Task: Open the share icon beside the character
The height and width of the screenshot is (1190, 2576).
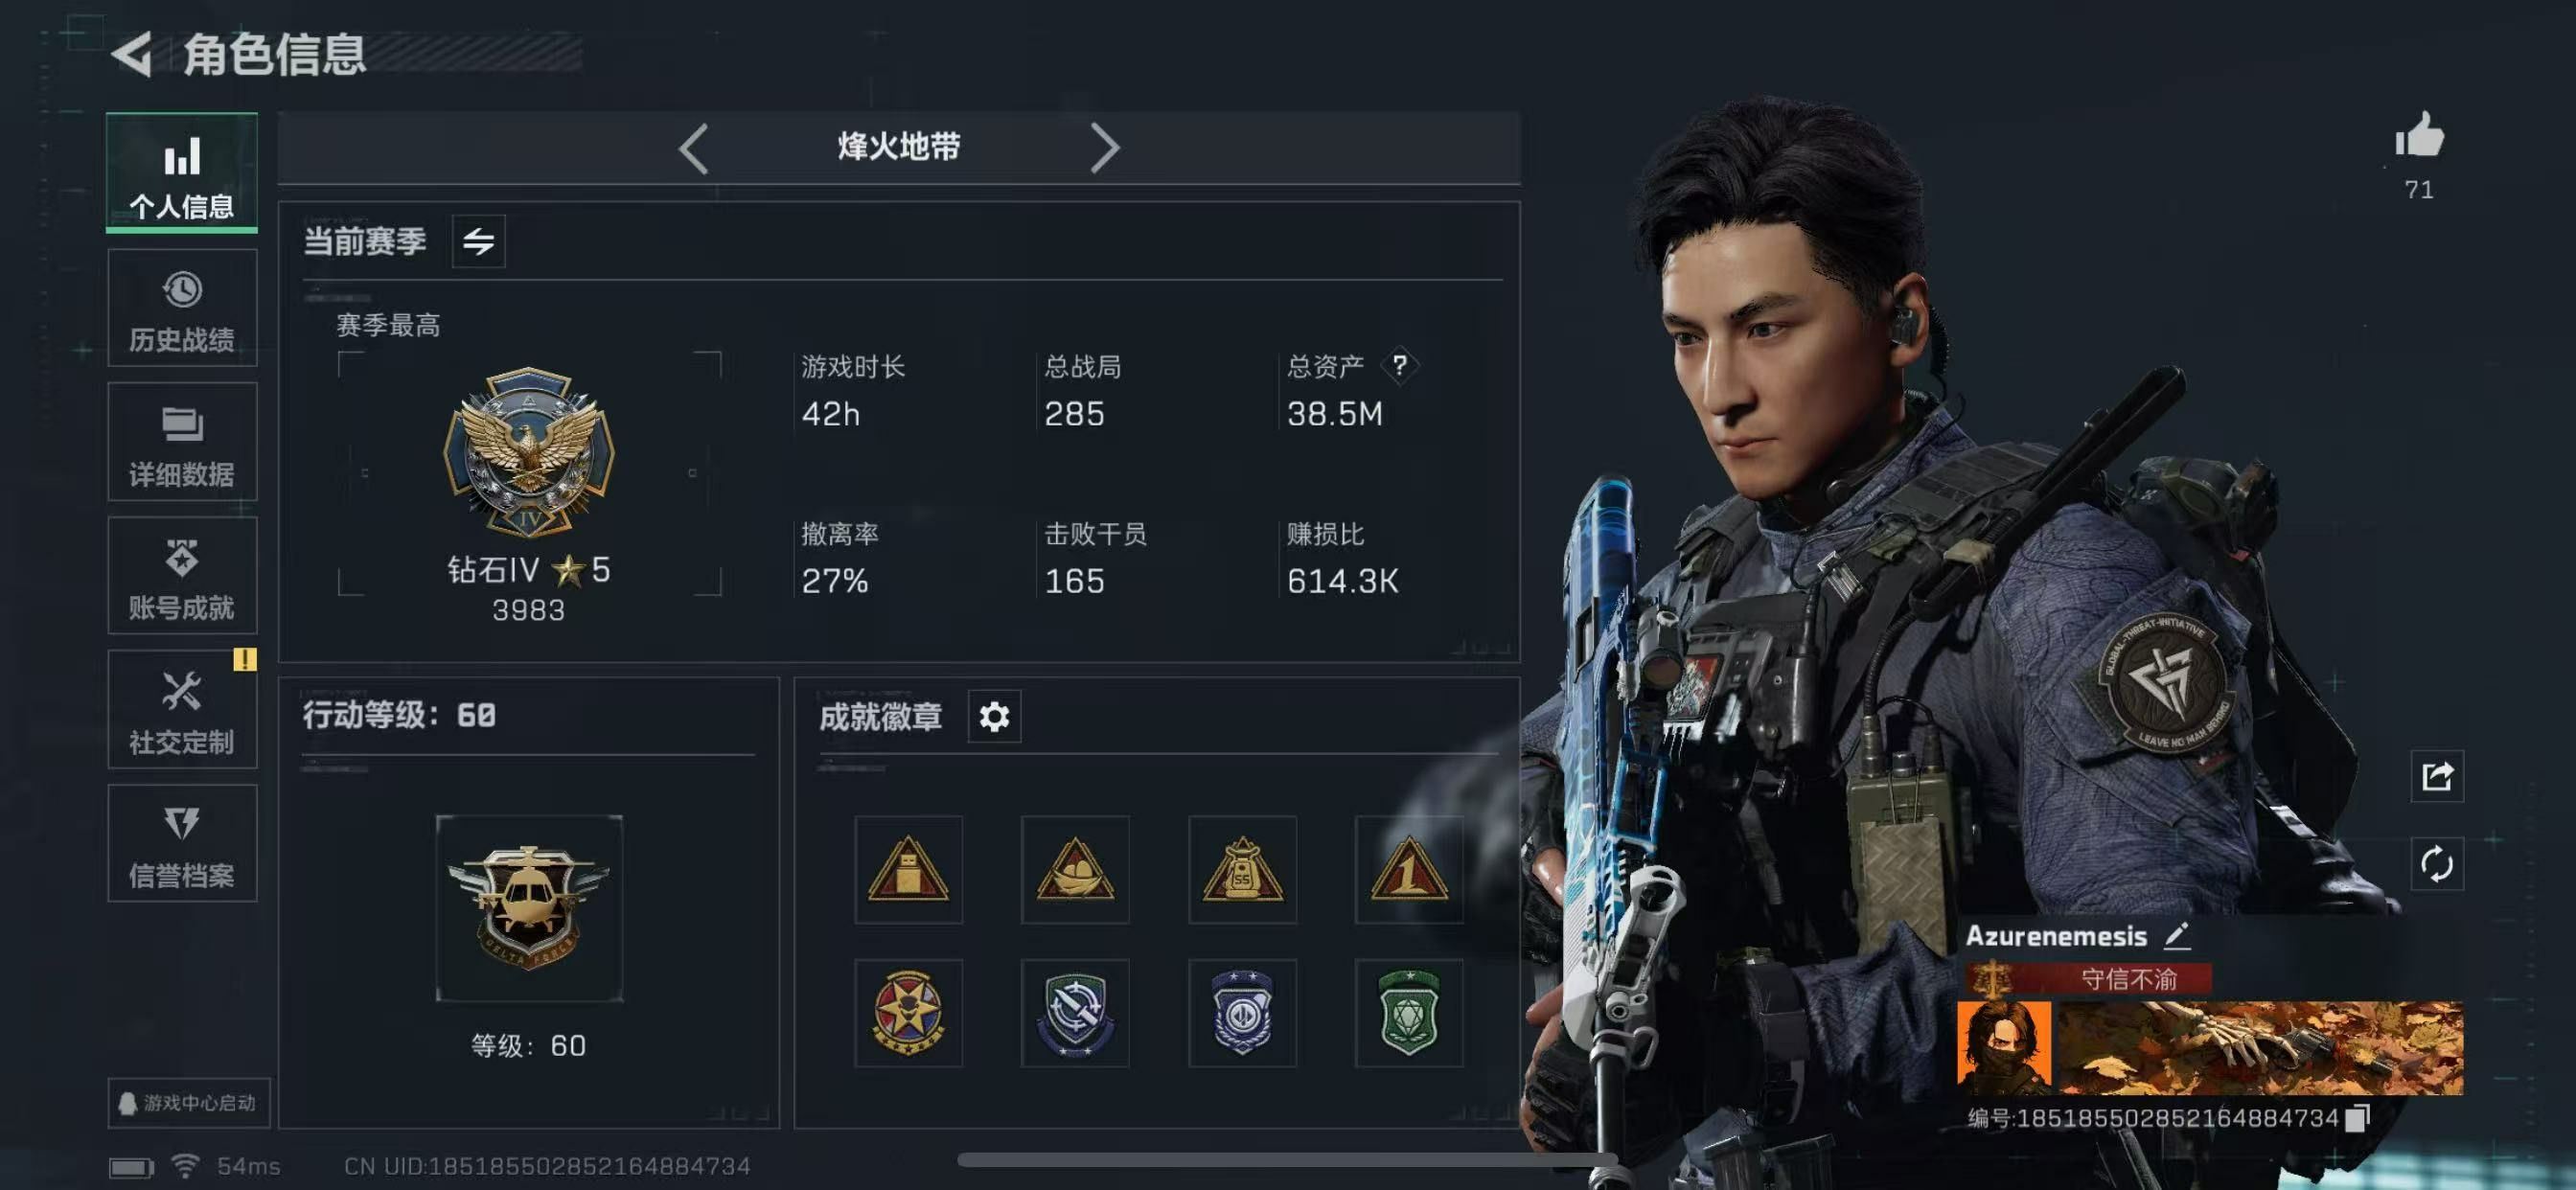Action: click(x=2437, y=776)
